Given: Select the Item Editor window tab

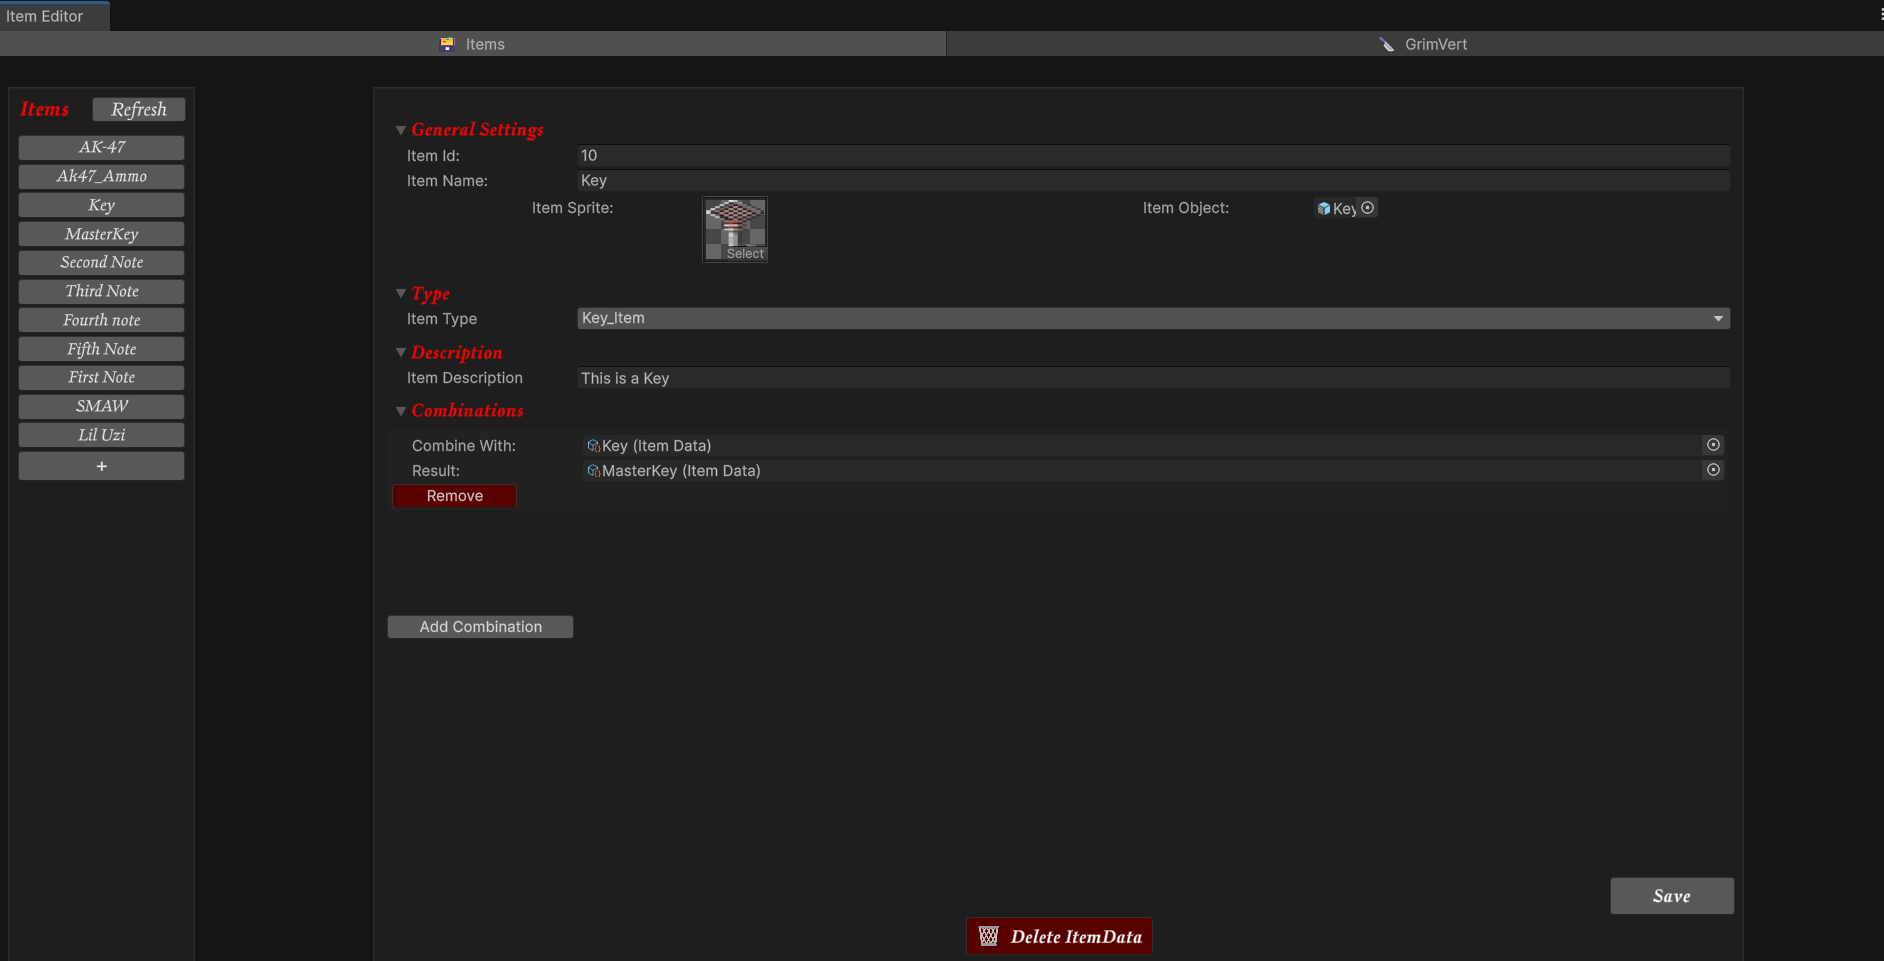Looking at the screenshot, I should pos(55,16).
